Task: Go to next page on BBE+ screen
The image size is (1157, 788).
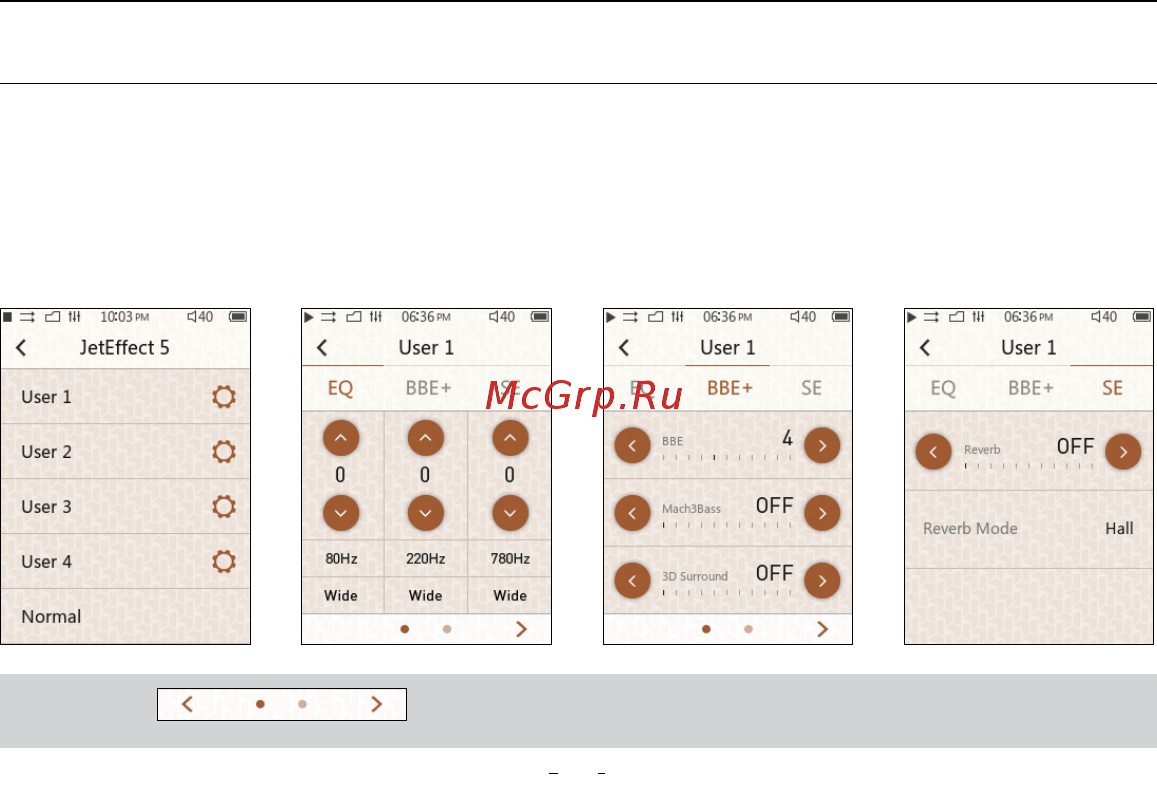Action: 823,629
